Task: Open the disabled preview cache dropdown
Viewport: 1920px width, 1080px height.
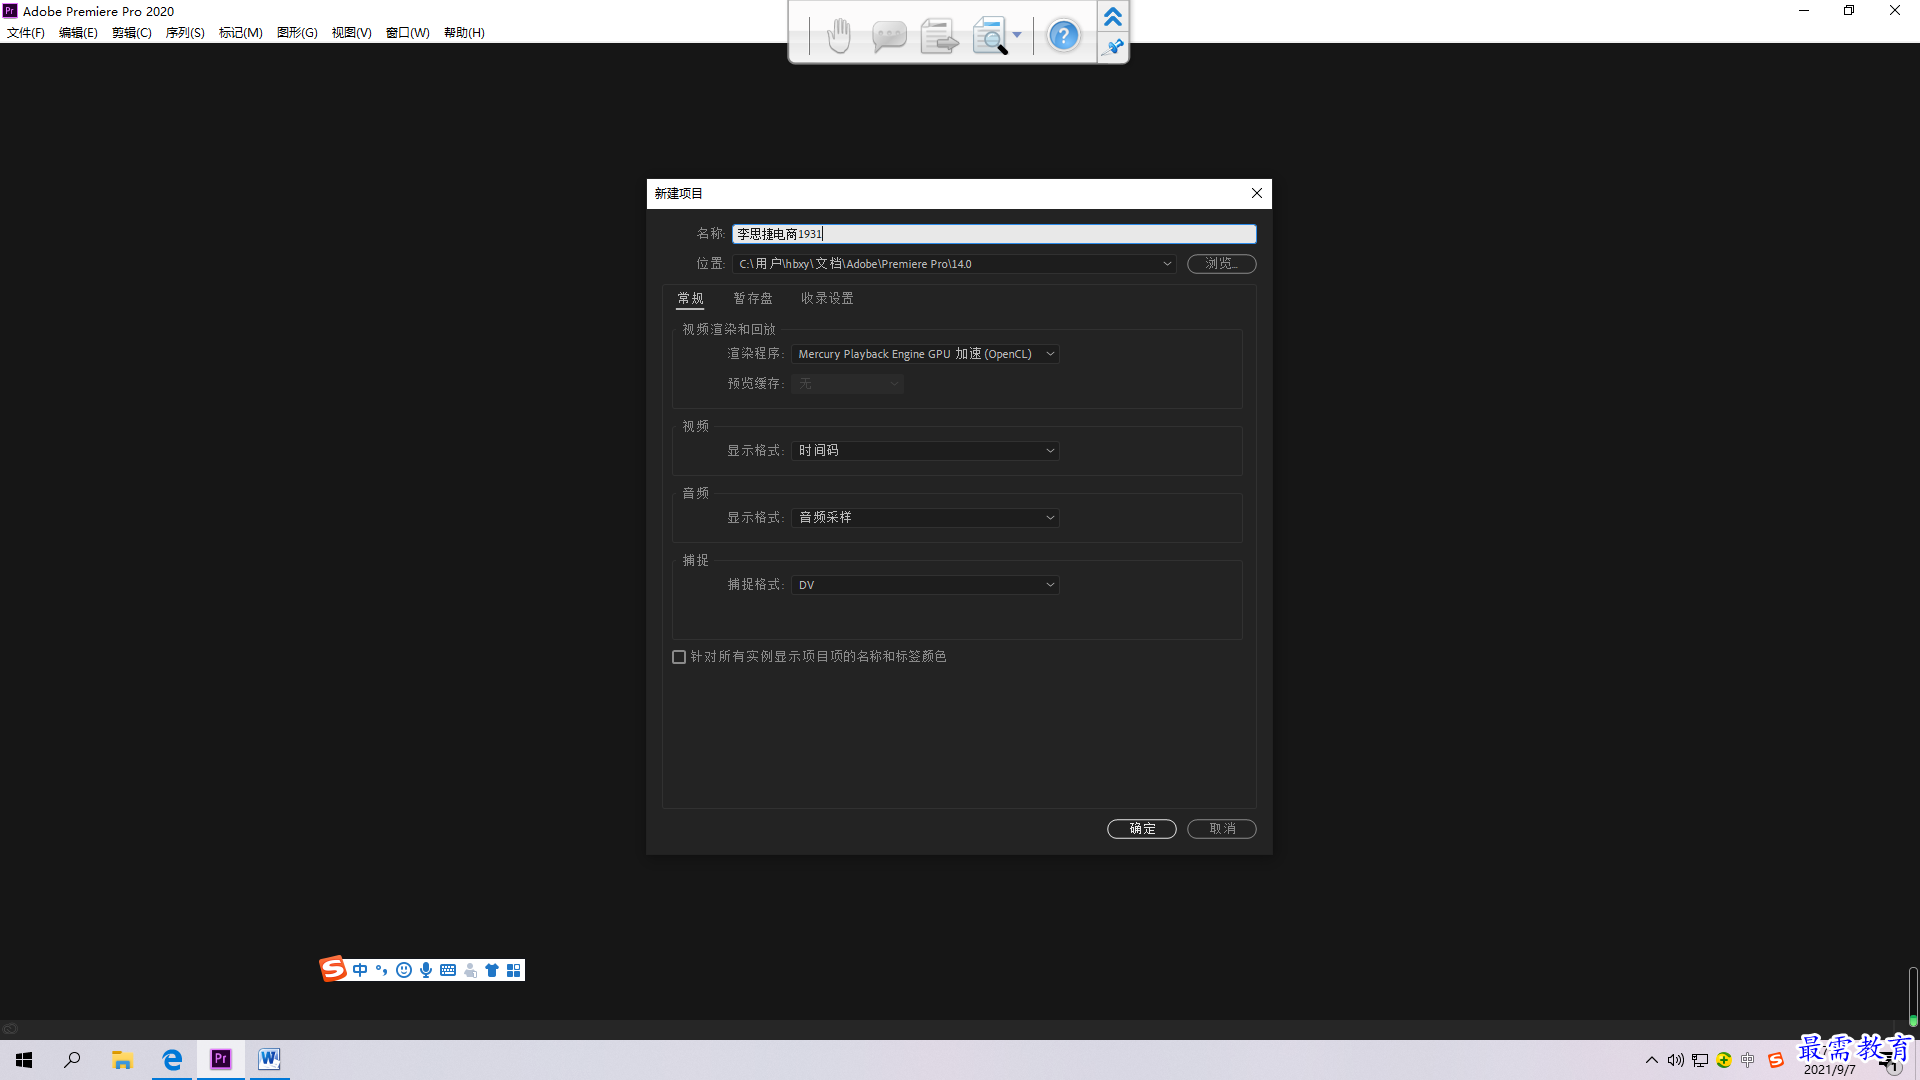Action: pos(848,384)
